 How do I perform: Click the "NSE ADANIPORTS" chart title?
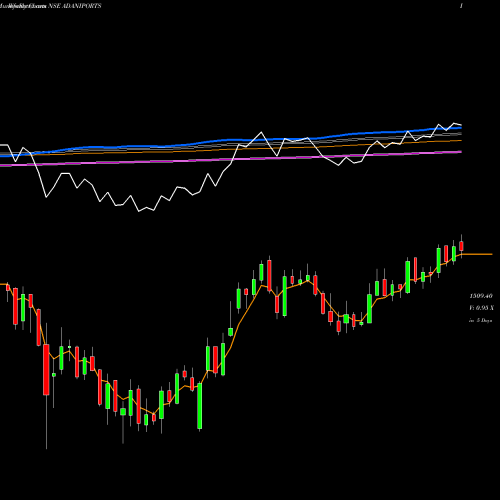[x=75, y=6]
